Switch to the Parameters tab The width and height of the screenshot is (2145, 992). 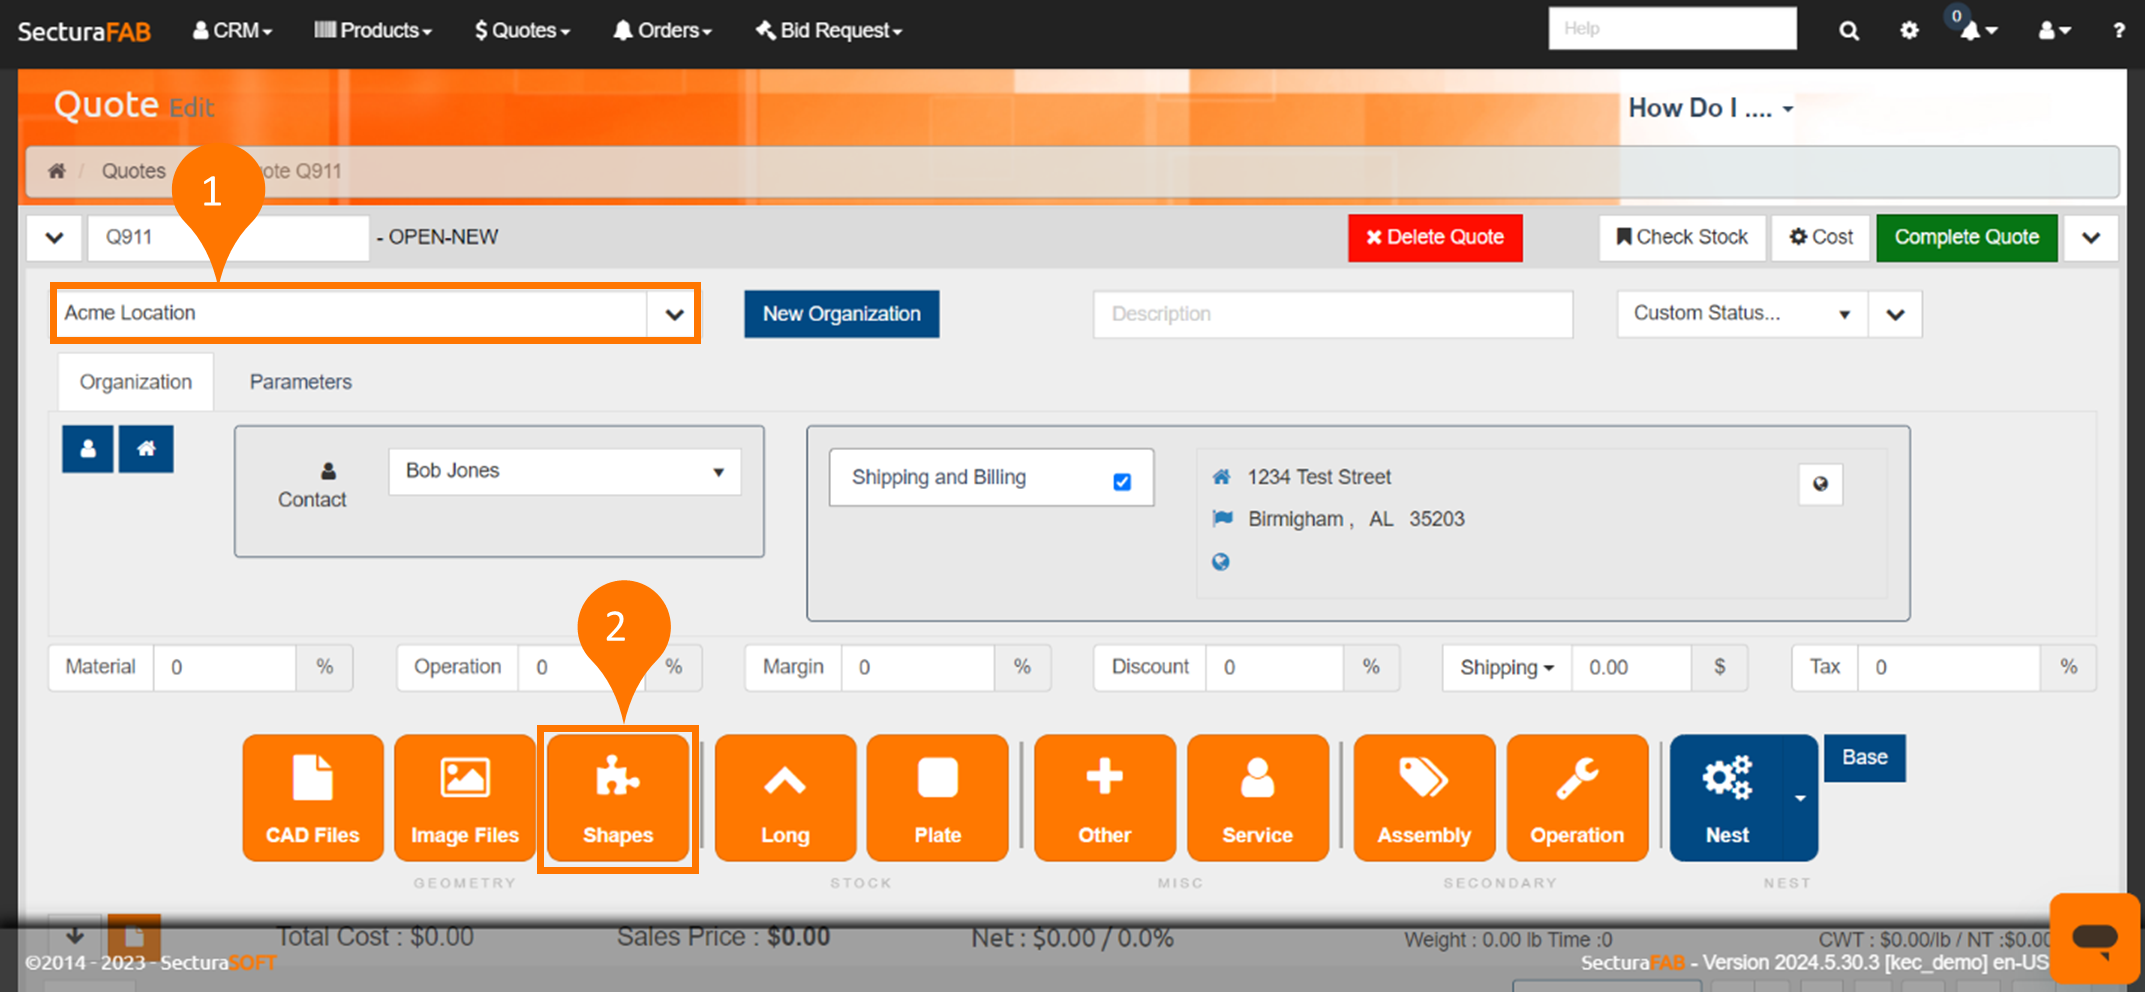pos(300,382)
